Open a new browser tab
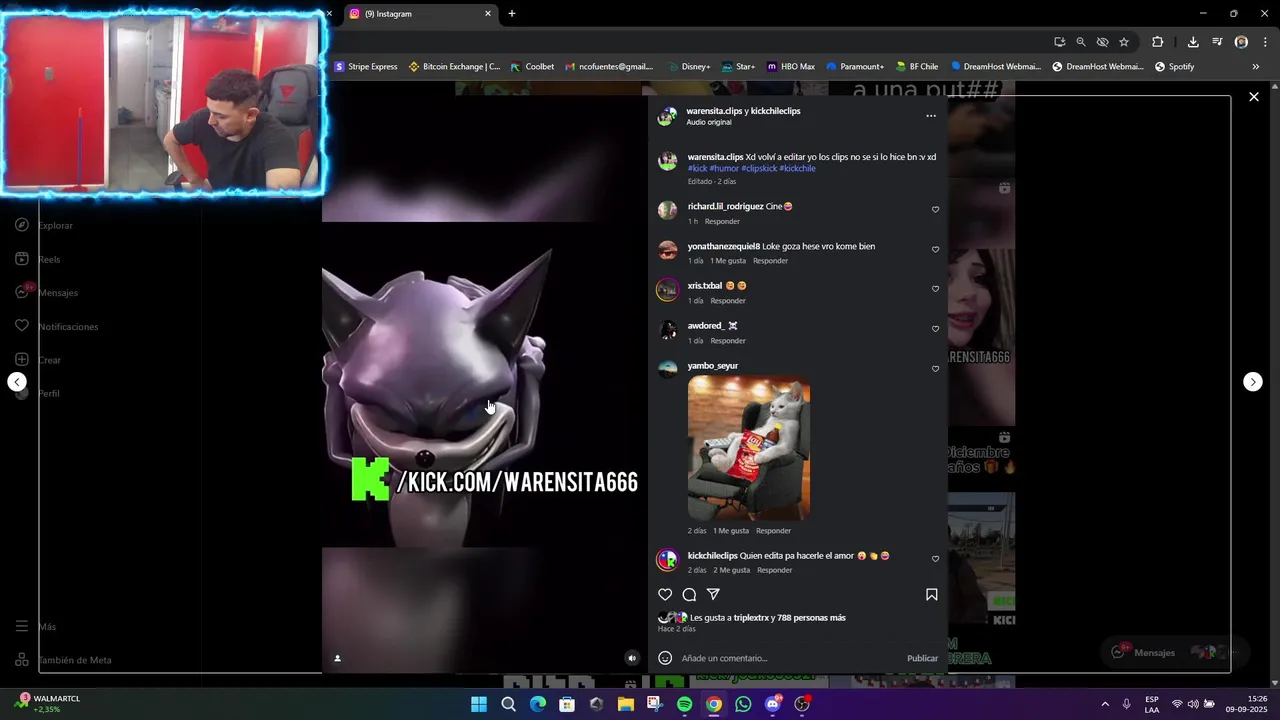The image size is (1280, 720). (x=512, y=14)
